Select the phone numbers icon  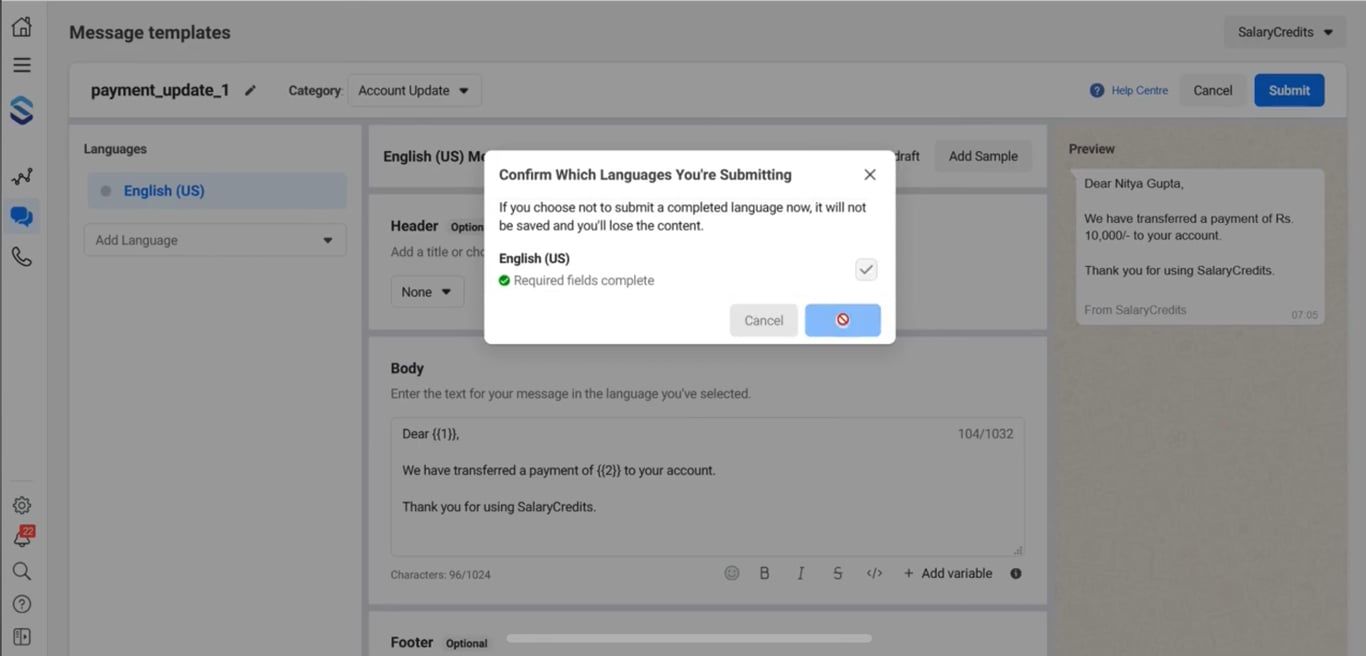[x=21, y=257]
